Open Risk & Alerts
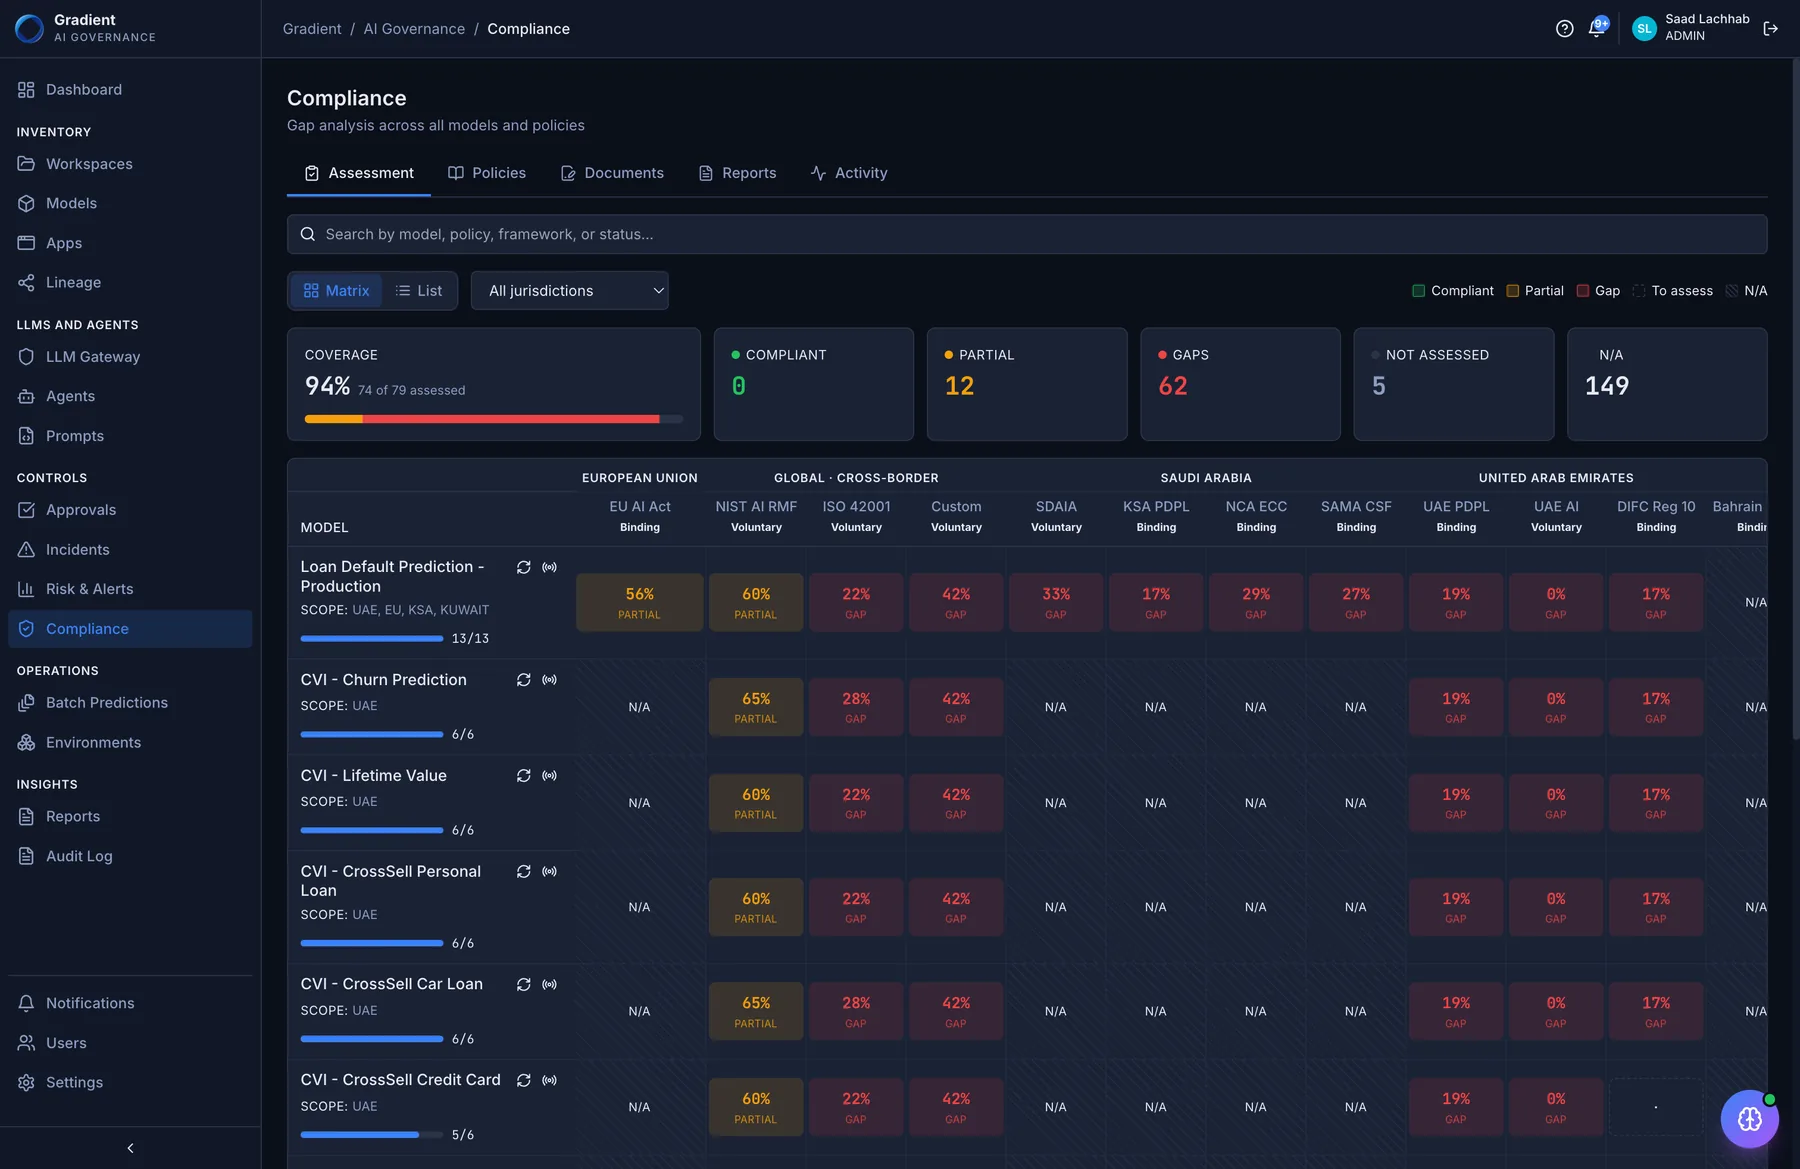Viewport: 1800px width, 1169px height. pos(130,589)
